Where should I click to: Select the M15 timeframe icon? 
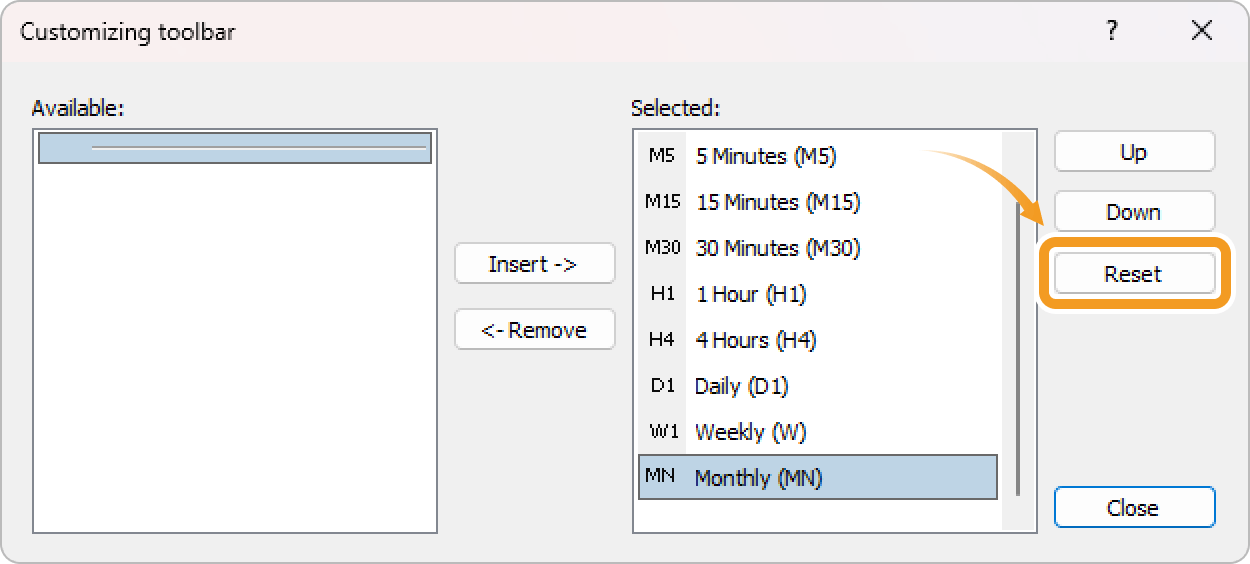point(662,202)
